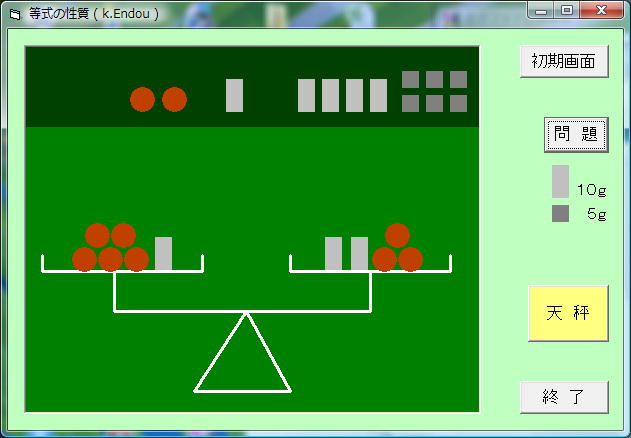
Task: Click the 10g legend weight swatch
Action: 560,182
